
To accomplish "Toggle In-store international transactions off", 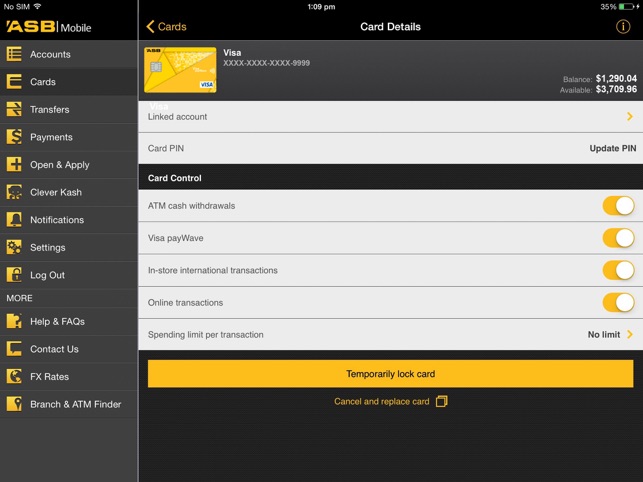I will [x=618, y=270].
